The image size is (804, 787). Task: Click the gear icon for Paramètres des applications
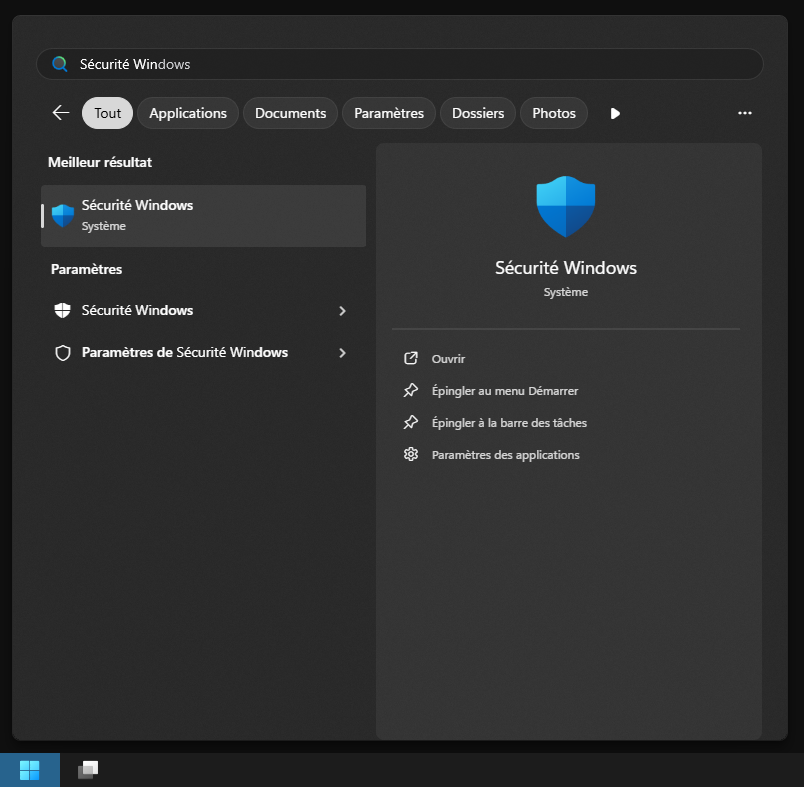(x=411, y=454)
